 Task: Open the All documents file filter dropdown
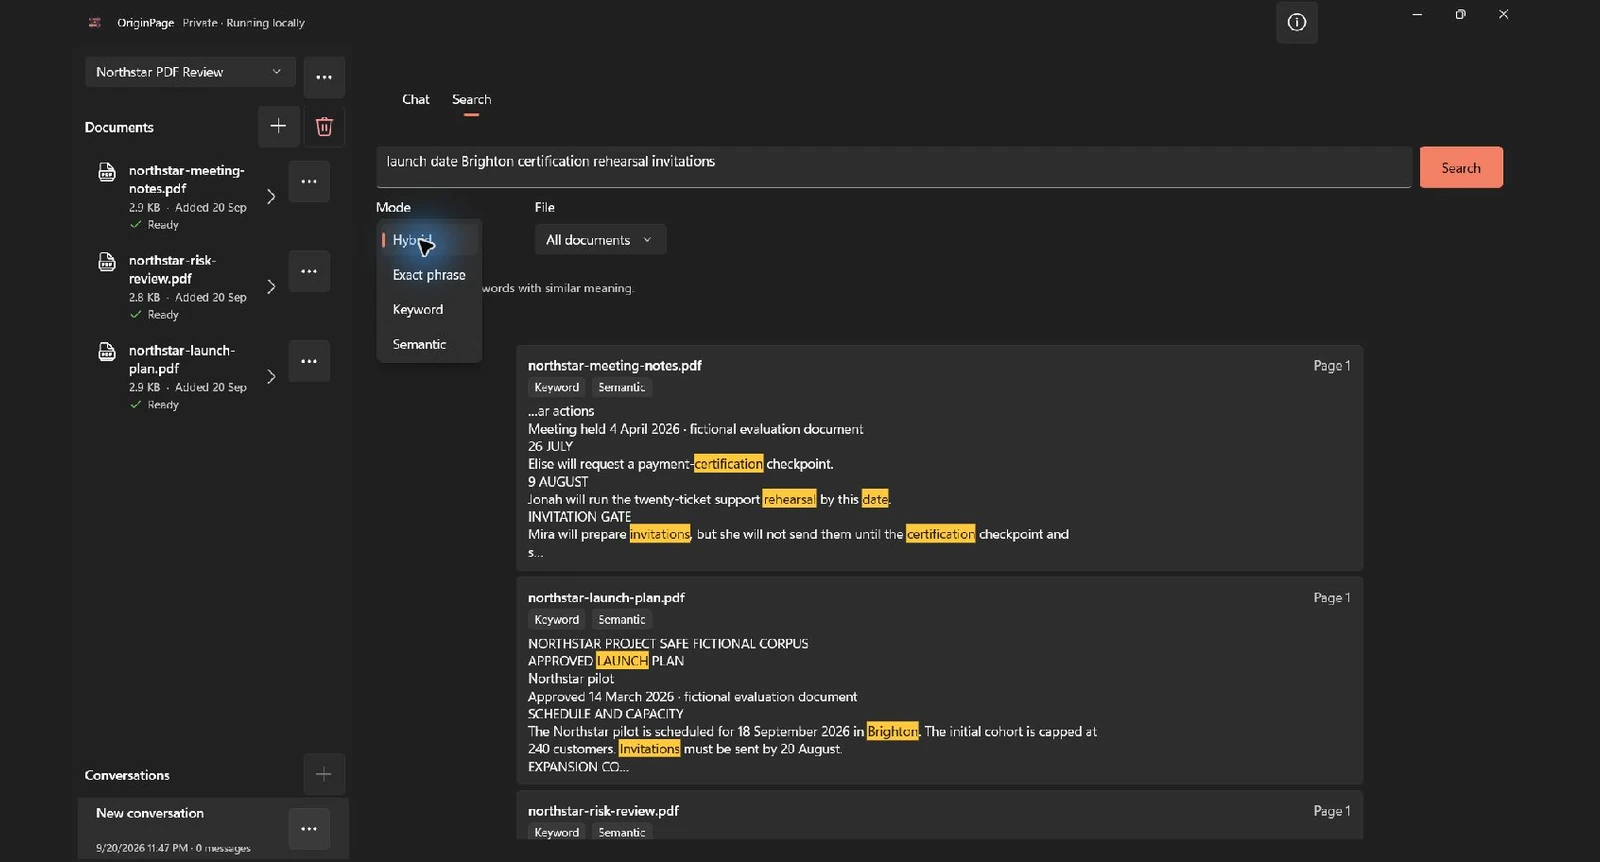click(600, 240)
